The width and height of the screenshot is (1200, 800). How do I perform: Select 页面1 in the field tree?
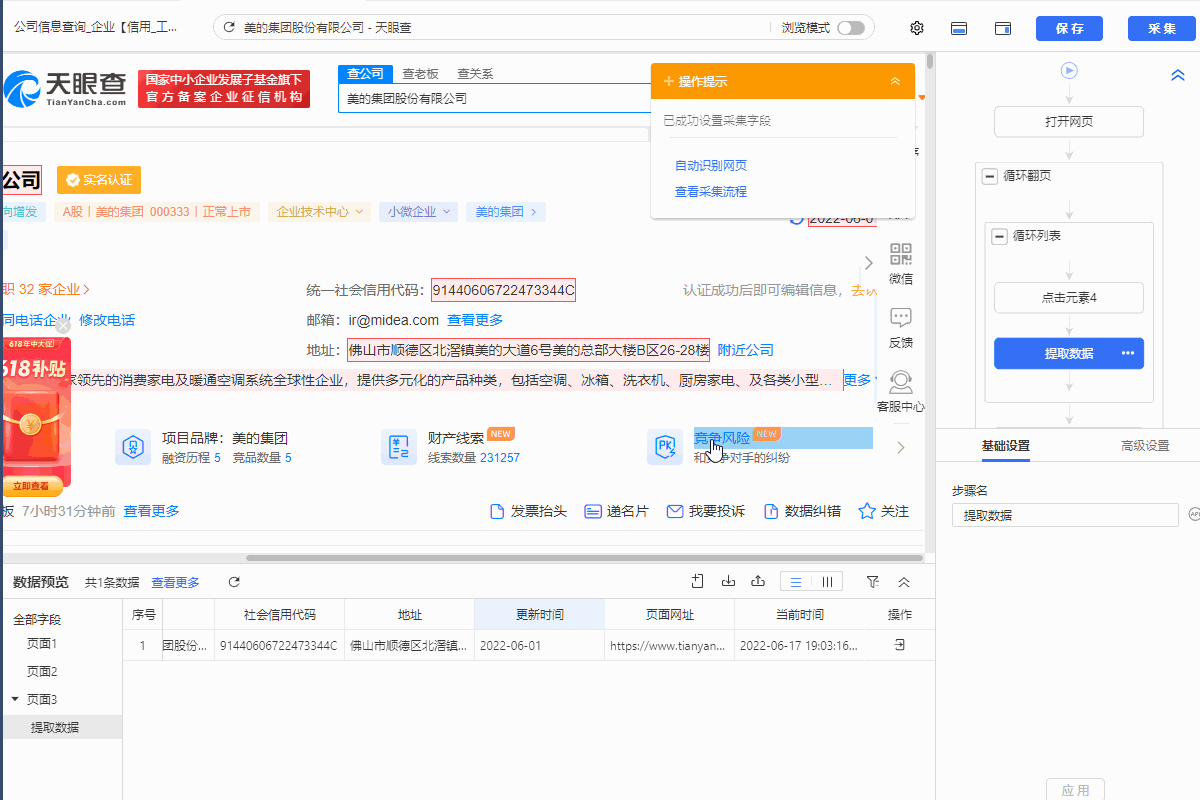click(x=42, y=643)
